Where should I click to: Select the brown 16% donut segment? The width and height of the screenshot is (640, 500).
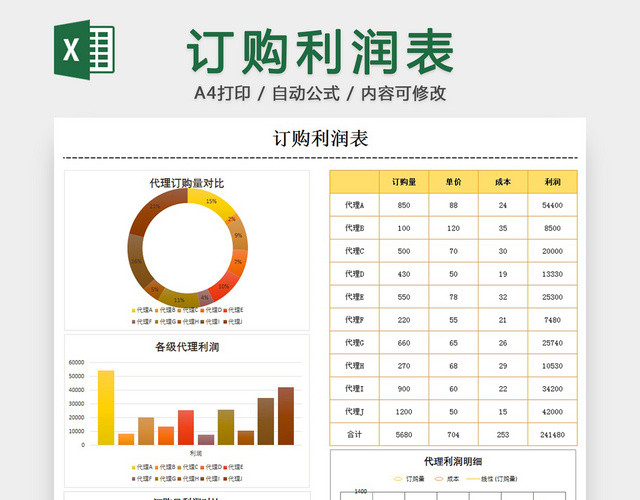tap(136, 260)
